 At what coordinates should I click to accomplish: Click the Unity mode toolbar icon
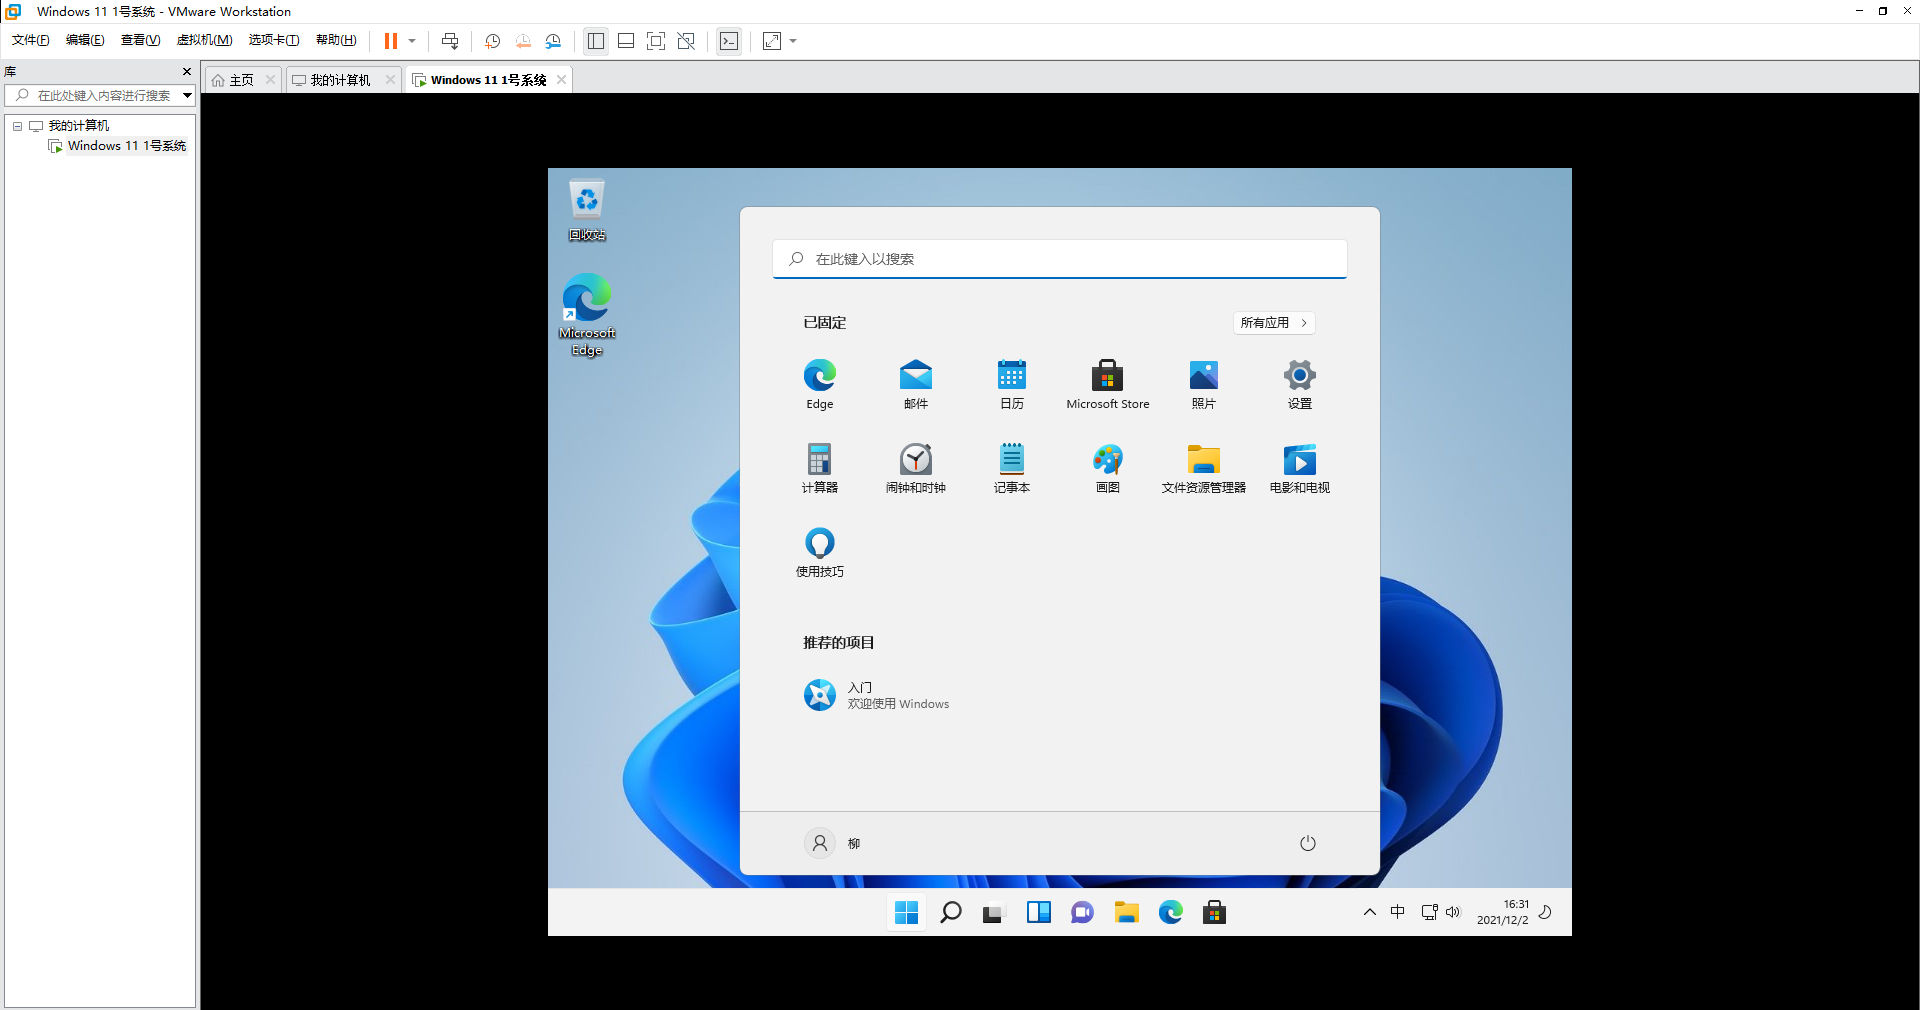pyautogui.click(x=686, y=41)
